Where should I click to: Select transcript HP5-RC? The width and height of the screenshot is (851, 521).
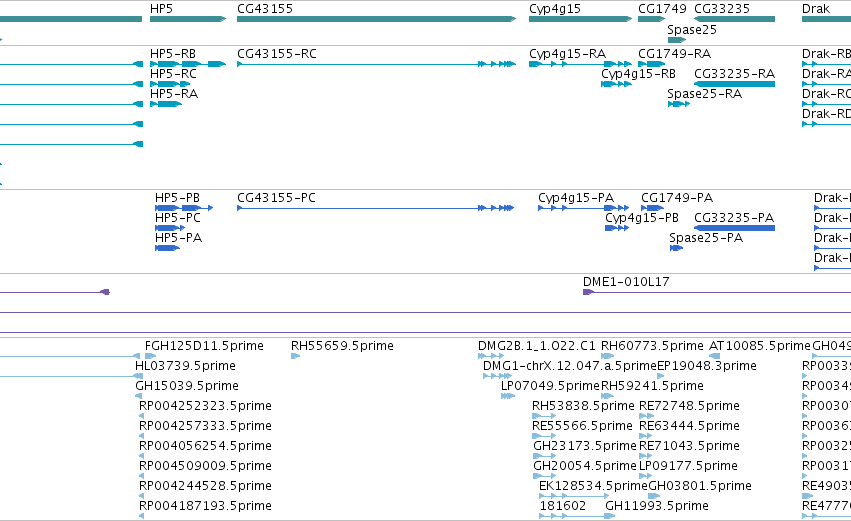[170, 84]
